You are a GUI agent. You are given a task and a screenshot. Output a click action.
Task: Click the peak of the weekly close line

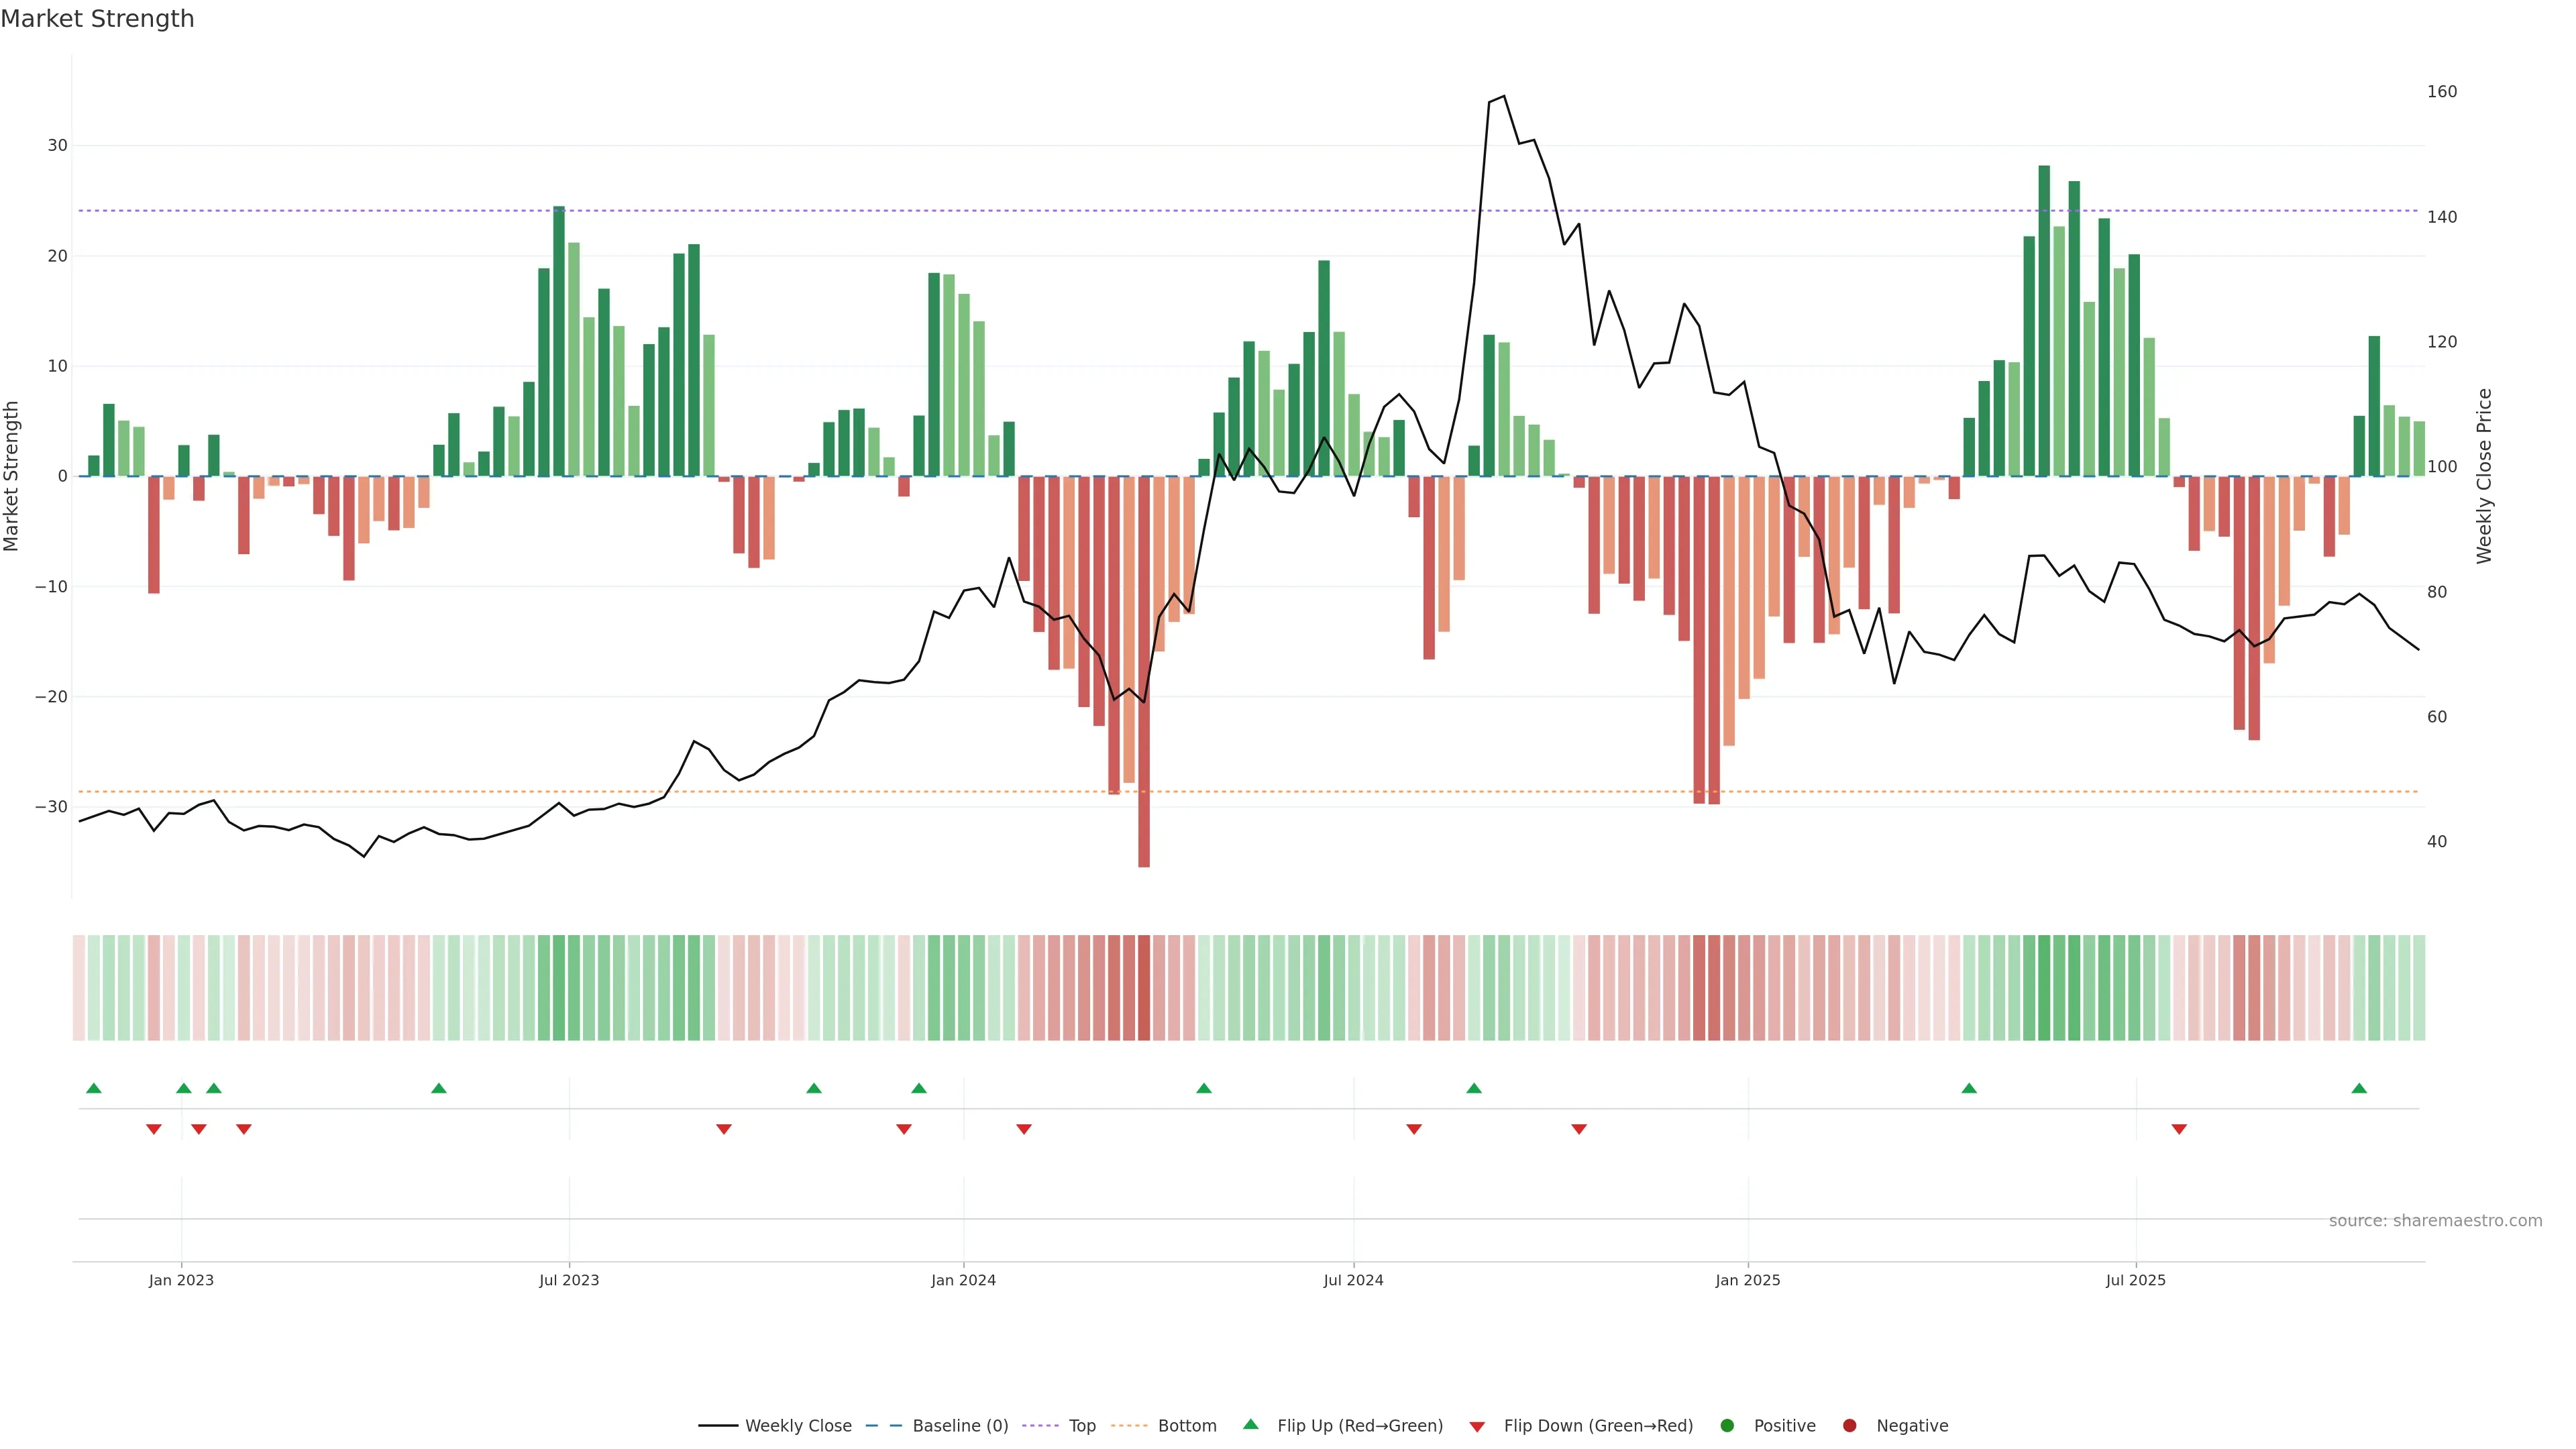coord(1504,96)
